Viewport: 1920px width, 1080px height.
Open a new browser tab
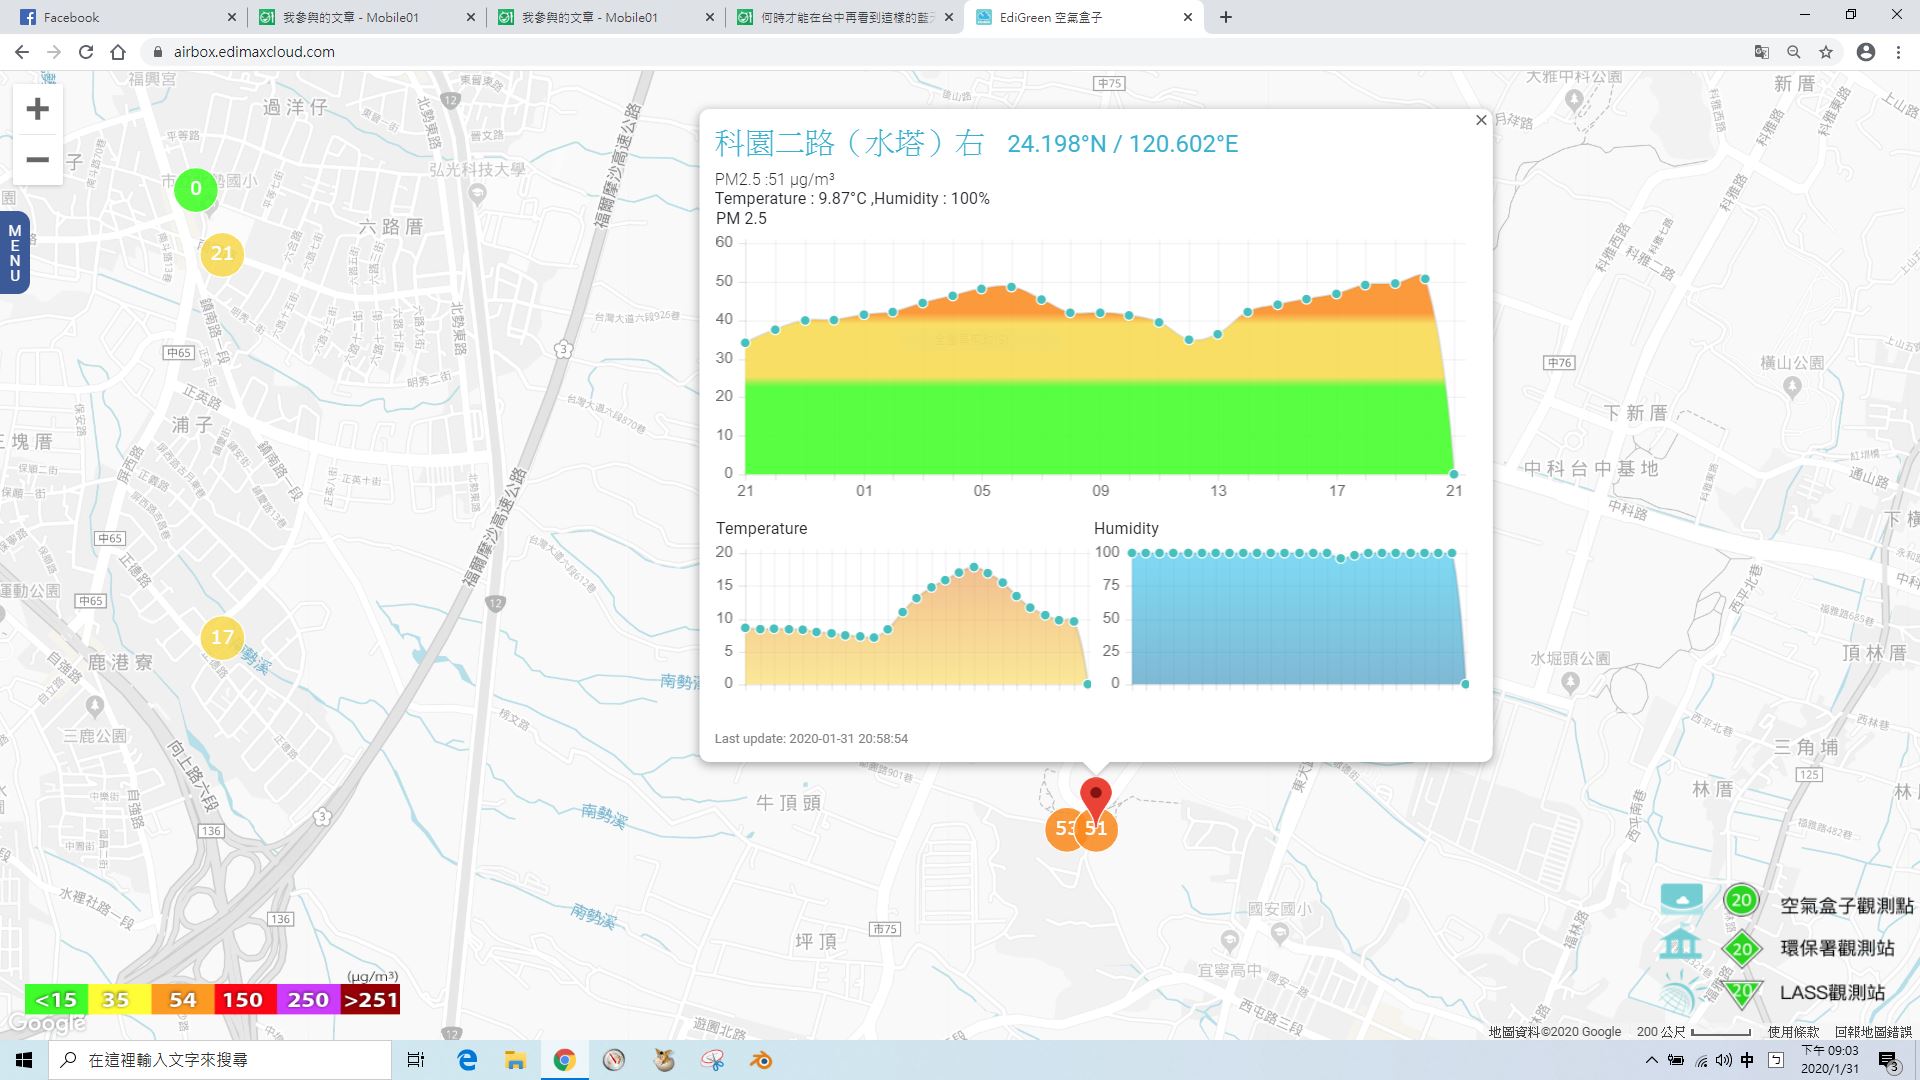click(x=1226, y=17)
